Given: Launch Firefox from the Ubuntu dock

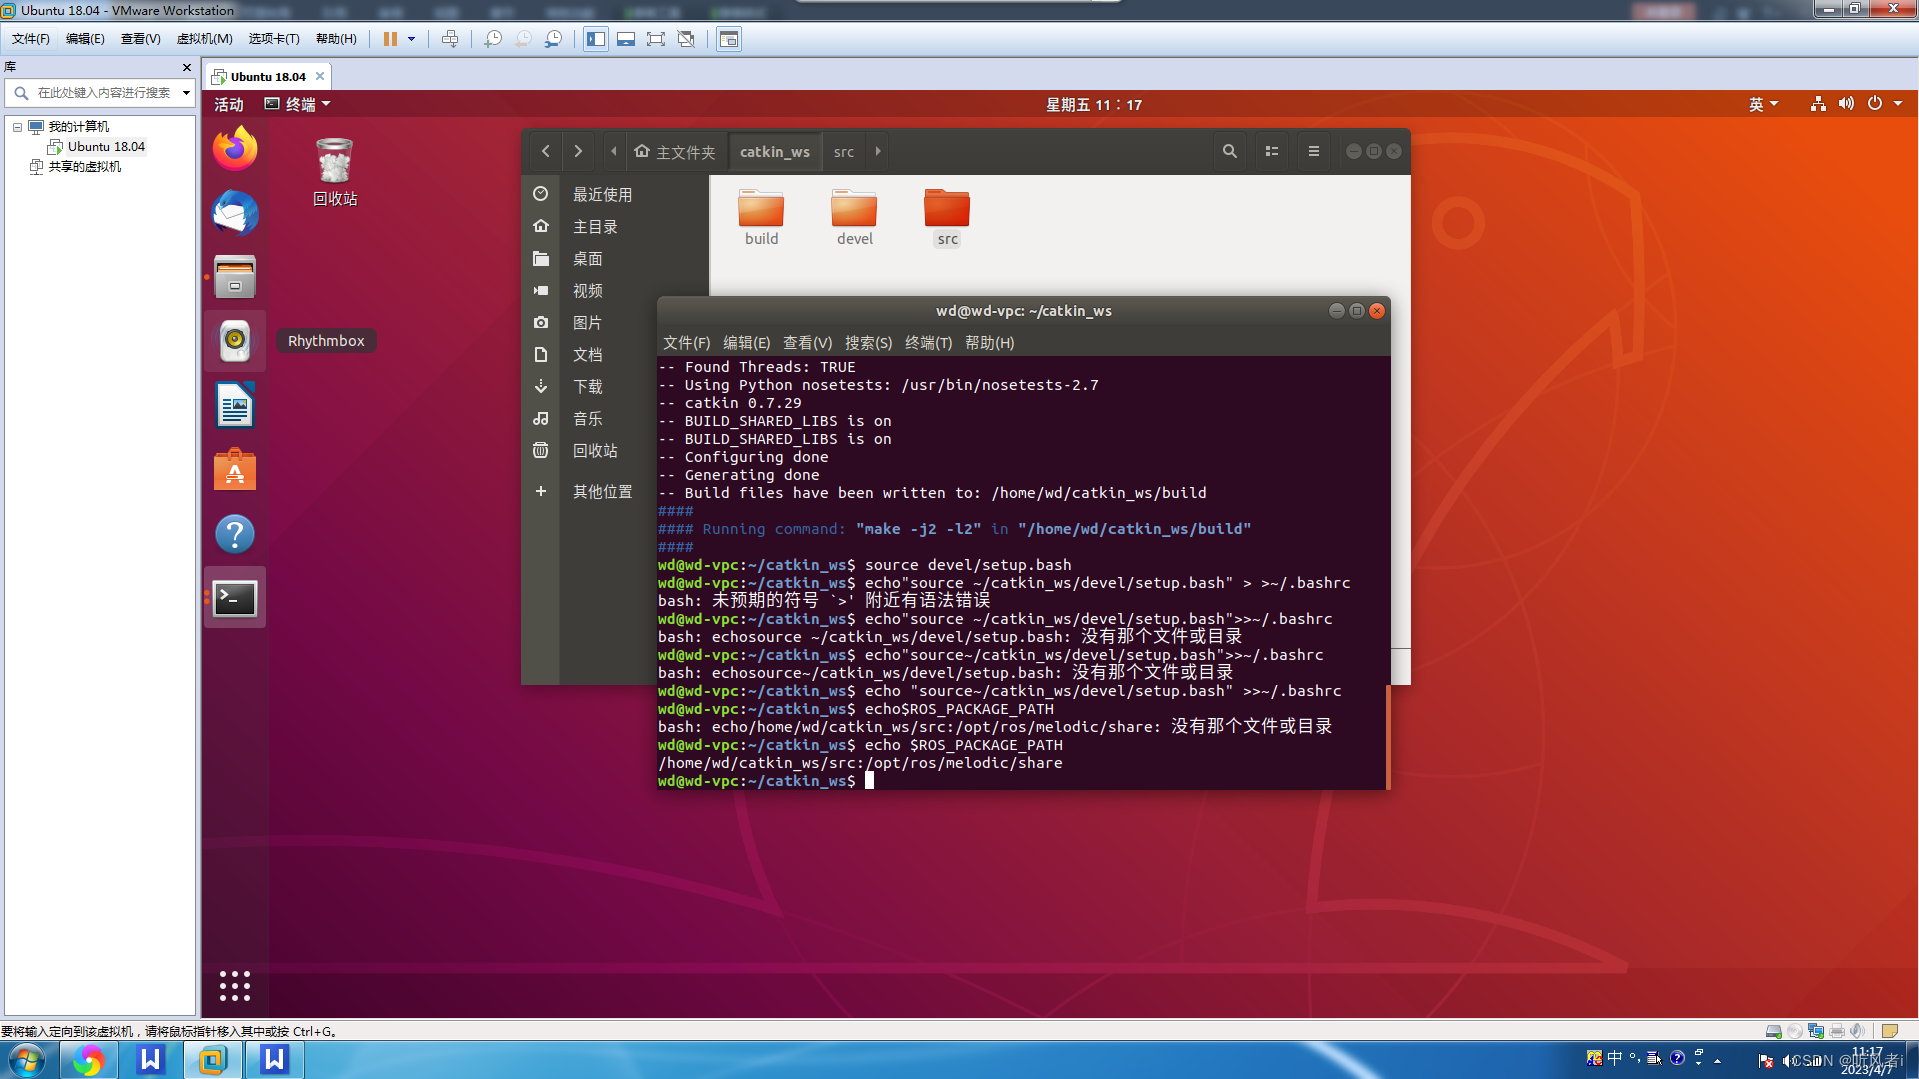Looking at the screenshot, I should point(235,149).
